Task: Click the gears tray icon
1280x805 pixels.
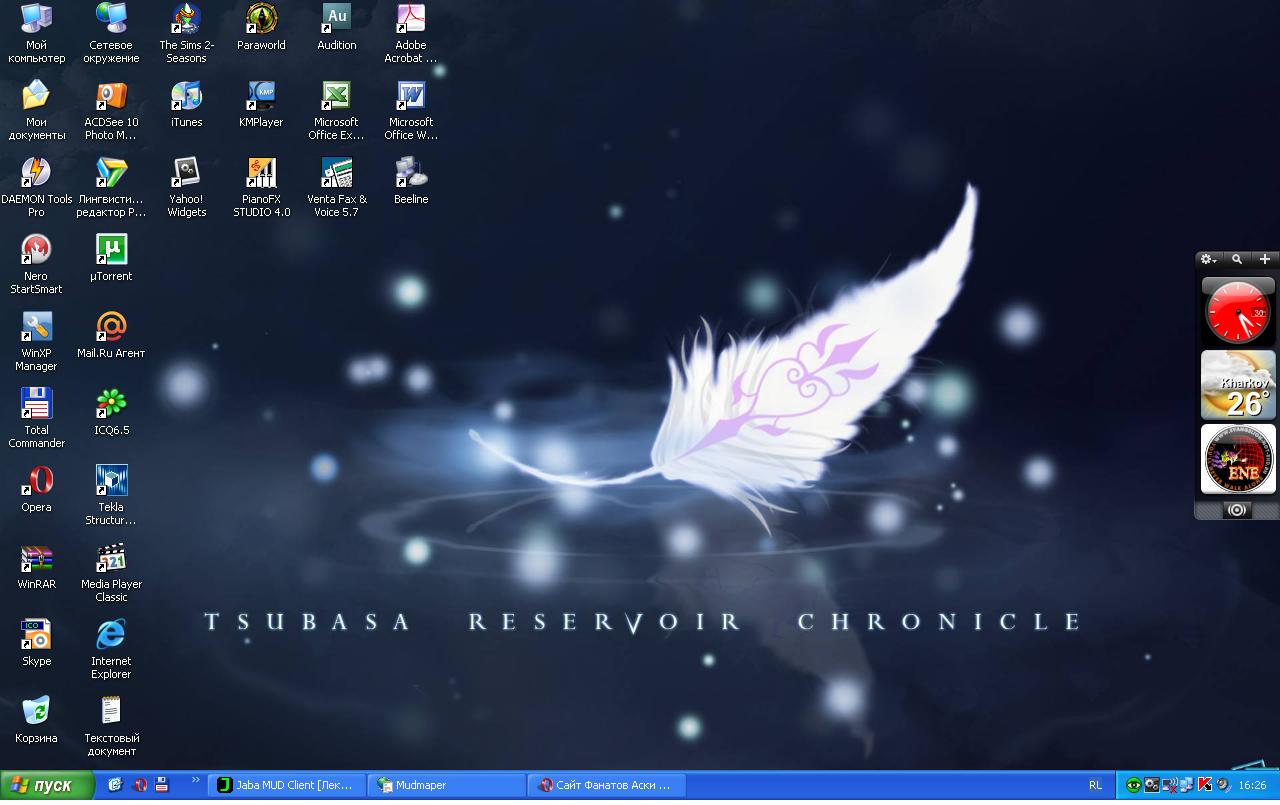Action: click(x=1151, y=785)
